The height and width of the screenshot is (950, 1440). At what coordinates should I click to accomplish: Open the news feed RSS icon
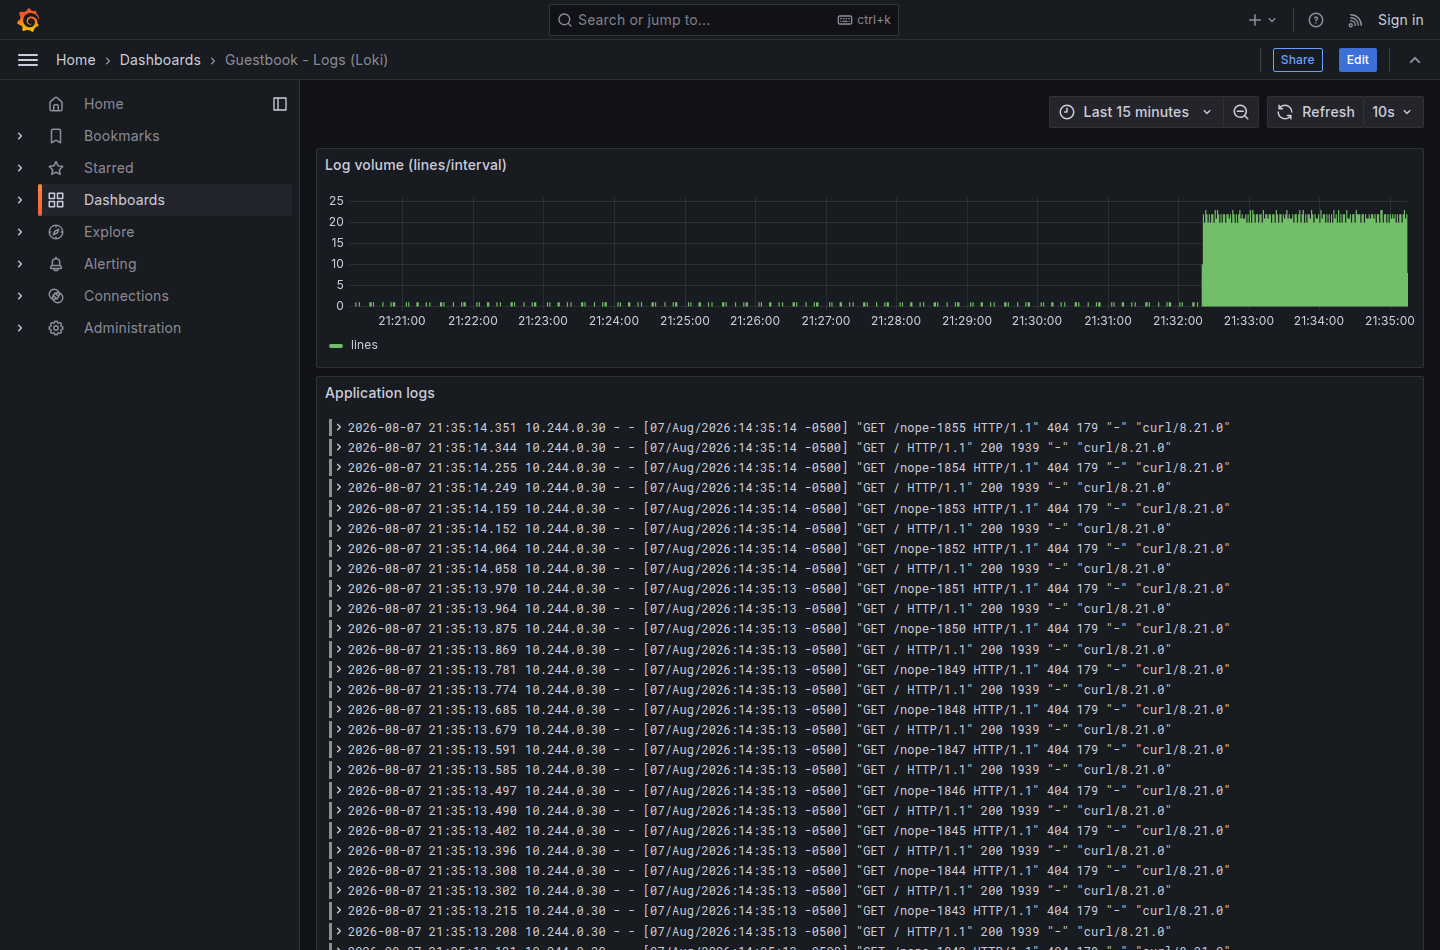1355,20
